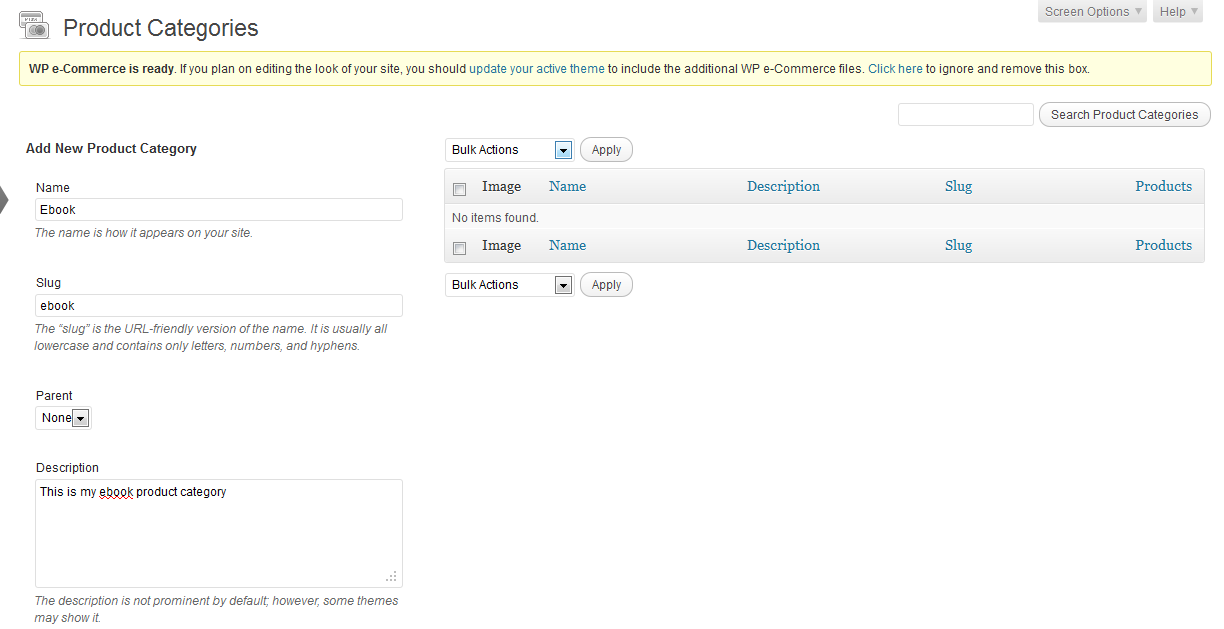Click Search Product Categories button
Viewport: 1224px width, 629px height.
point(1124,115)
